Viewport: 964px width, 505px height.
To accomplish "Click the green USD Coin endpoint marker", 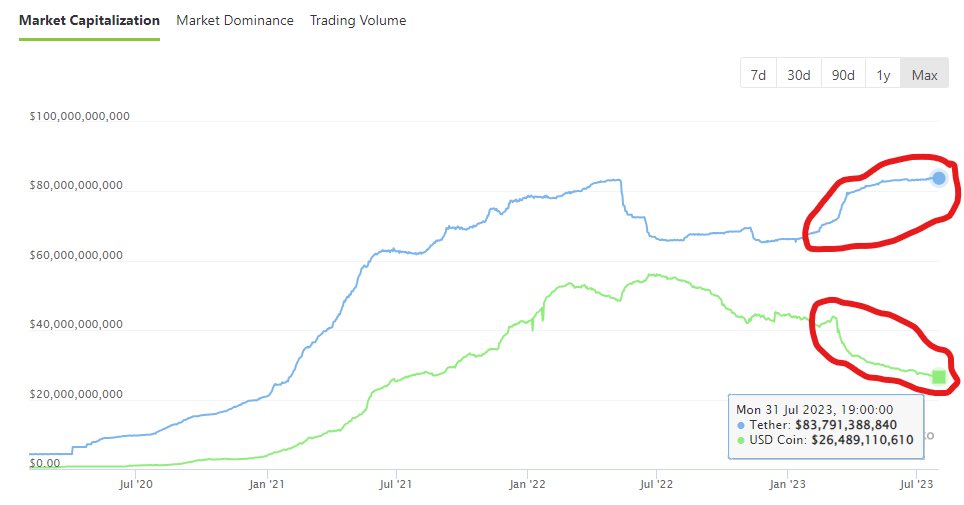I will pyautogui.click(x=939, y=376).
